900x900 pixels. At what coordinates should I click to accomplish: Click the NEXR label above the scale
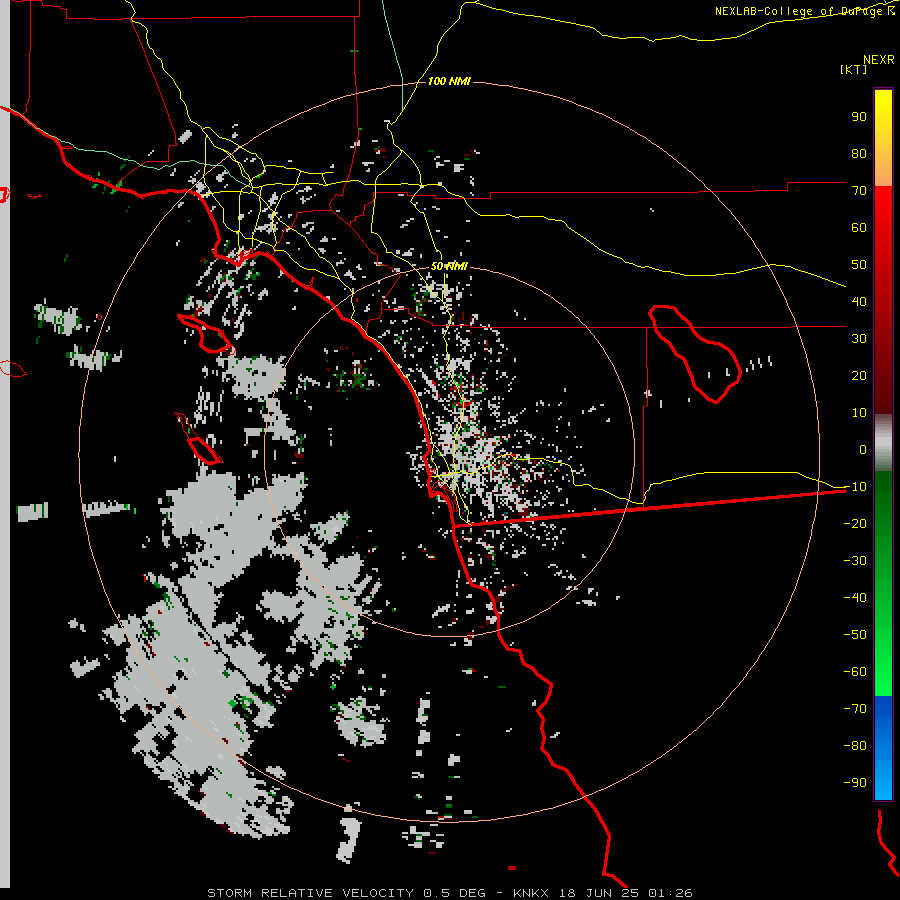(x=879, y=60)
